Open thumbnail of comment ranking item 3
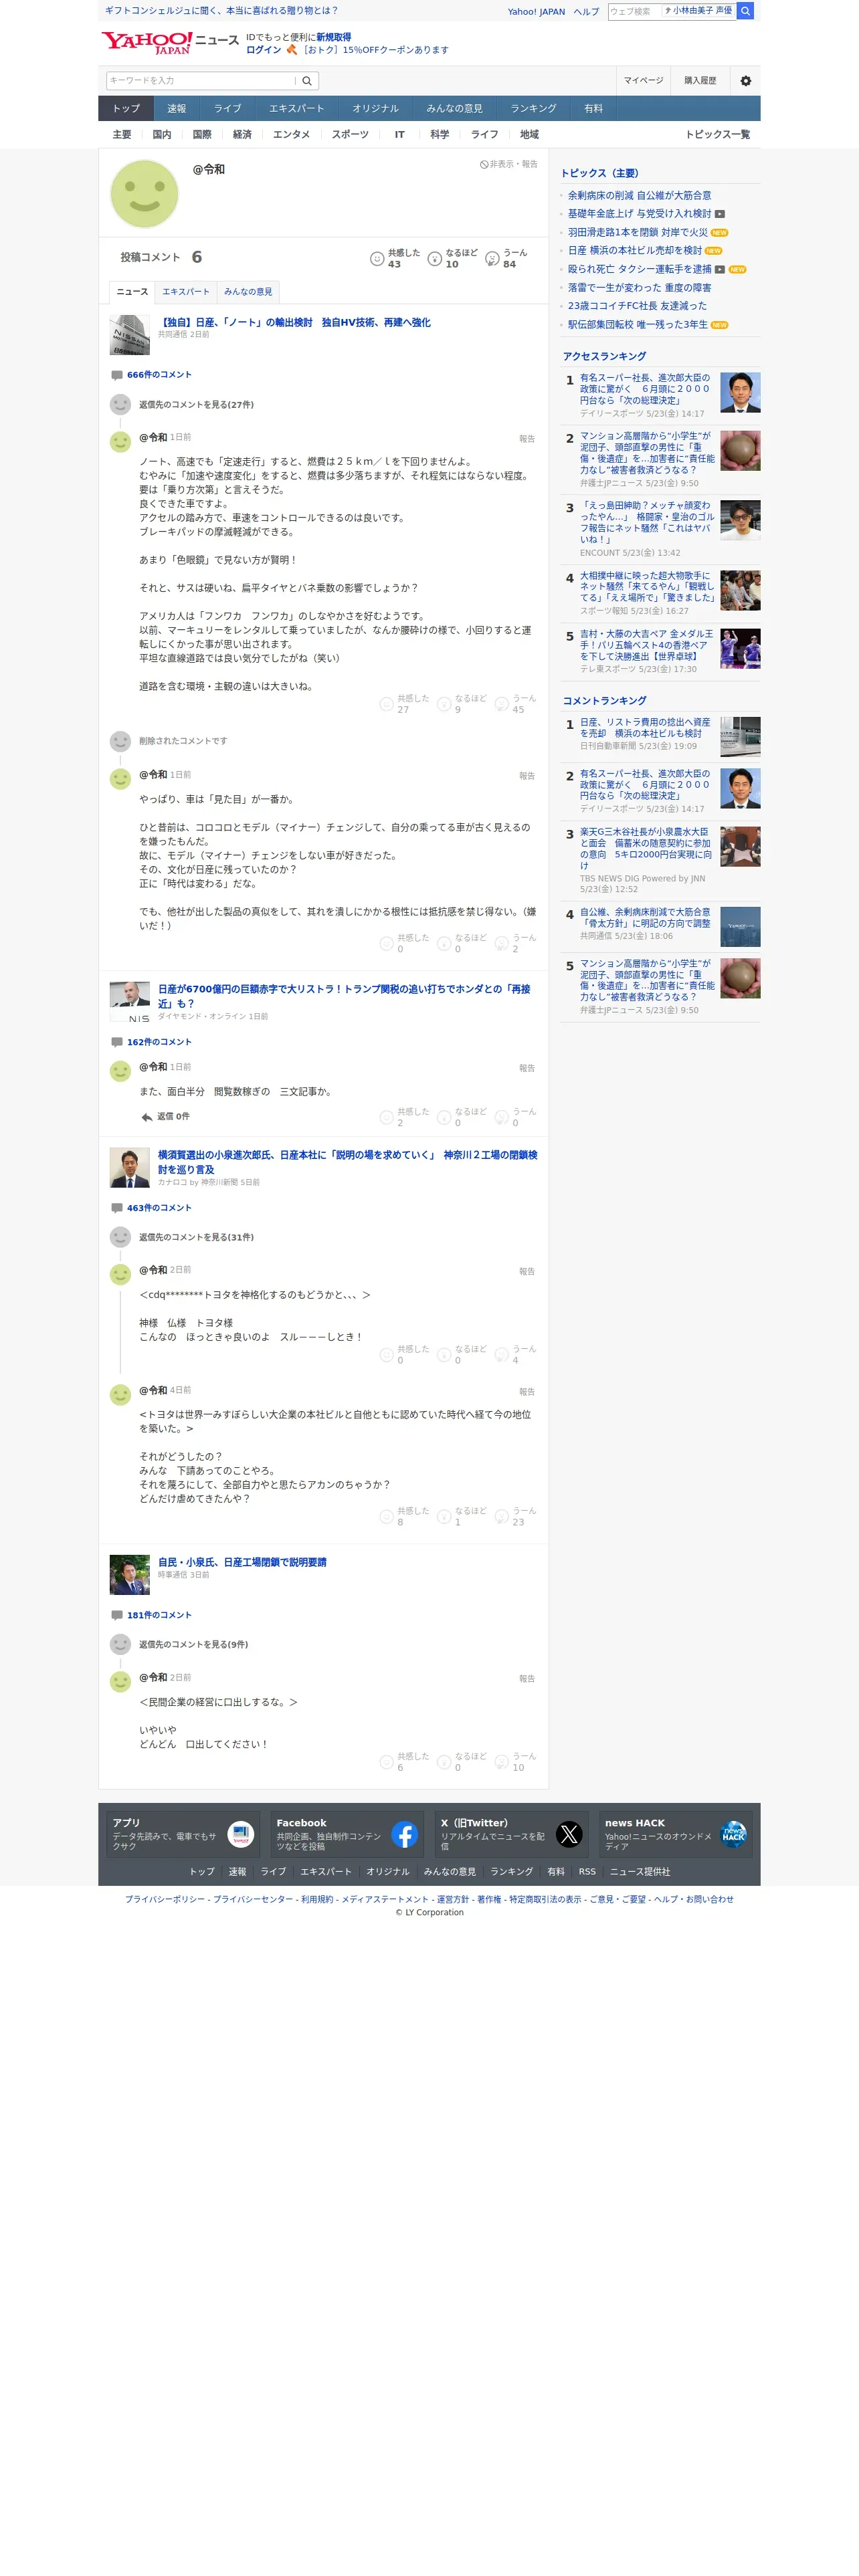 [740, 847]
